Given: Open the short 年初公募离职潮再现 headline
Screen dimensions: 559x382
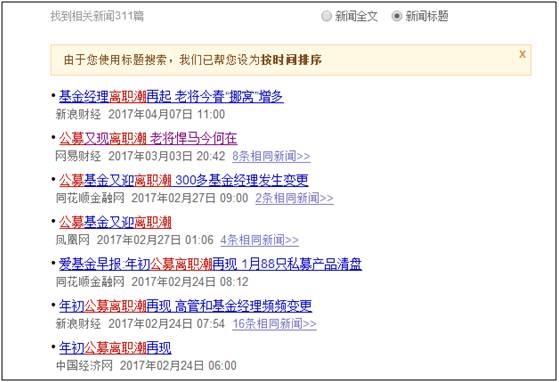Looking at the screenshot, I should point(115,348).
